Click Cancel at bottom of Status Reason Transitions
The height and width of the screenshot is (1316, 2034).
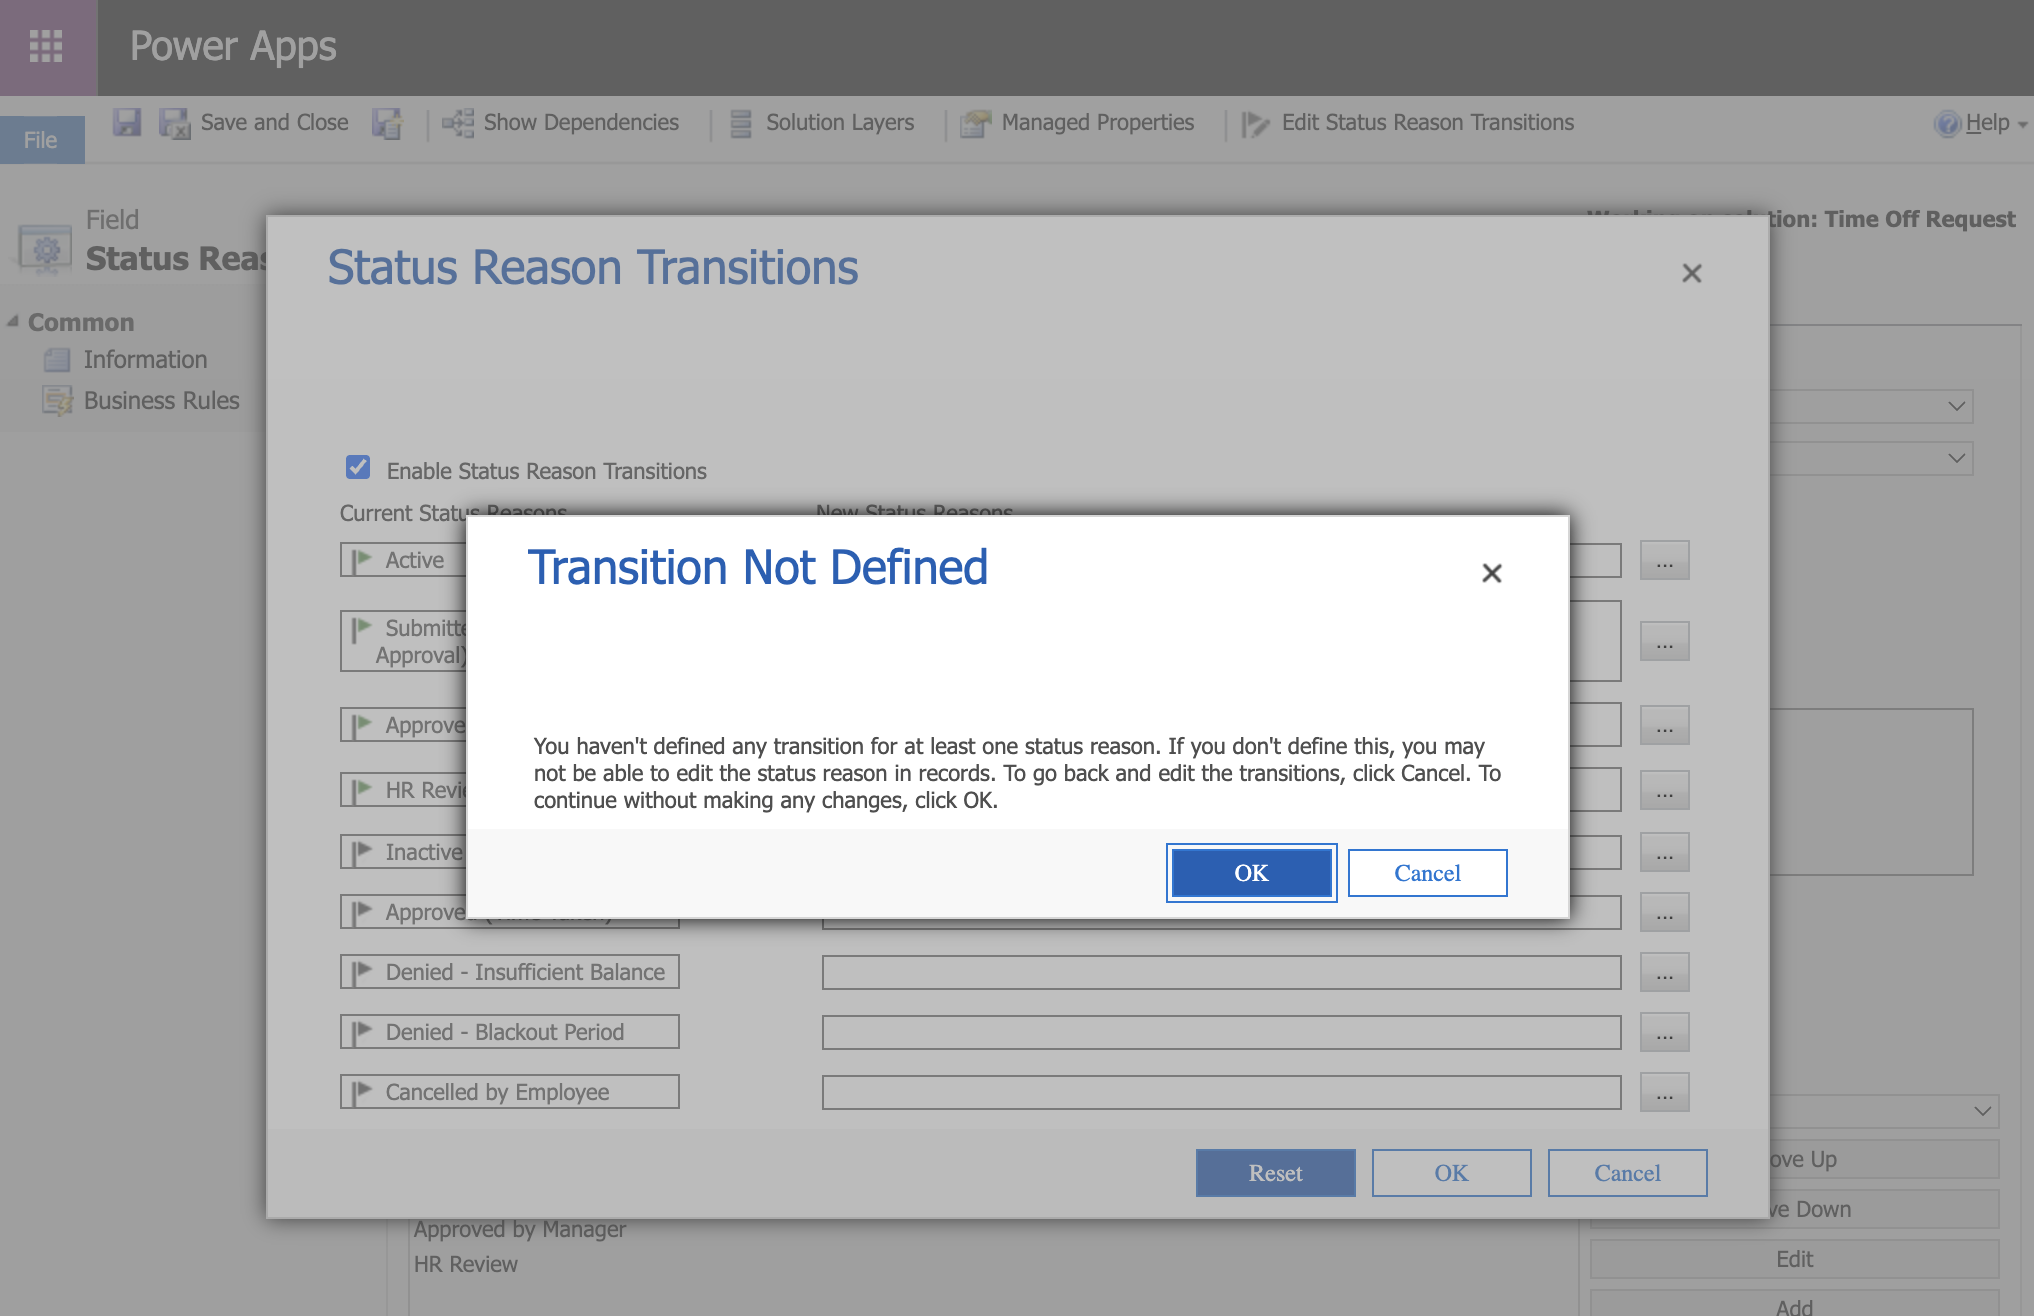coord(1627,1173)
